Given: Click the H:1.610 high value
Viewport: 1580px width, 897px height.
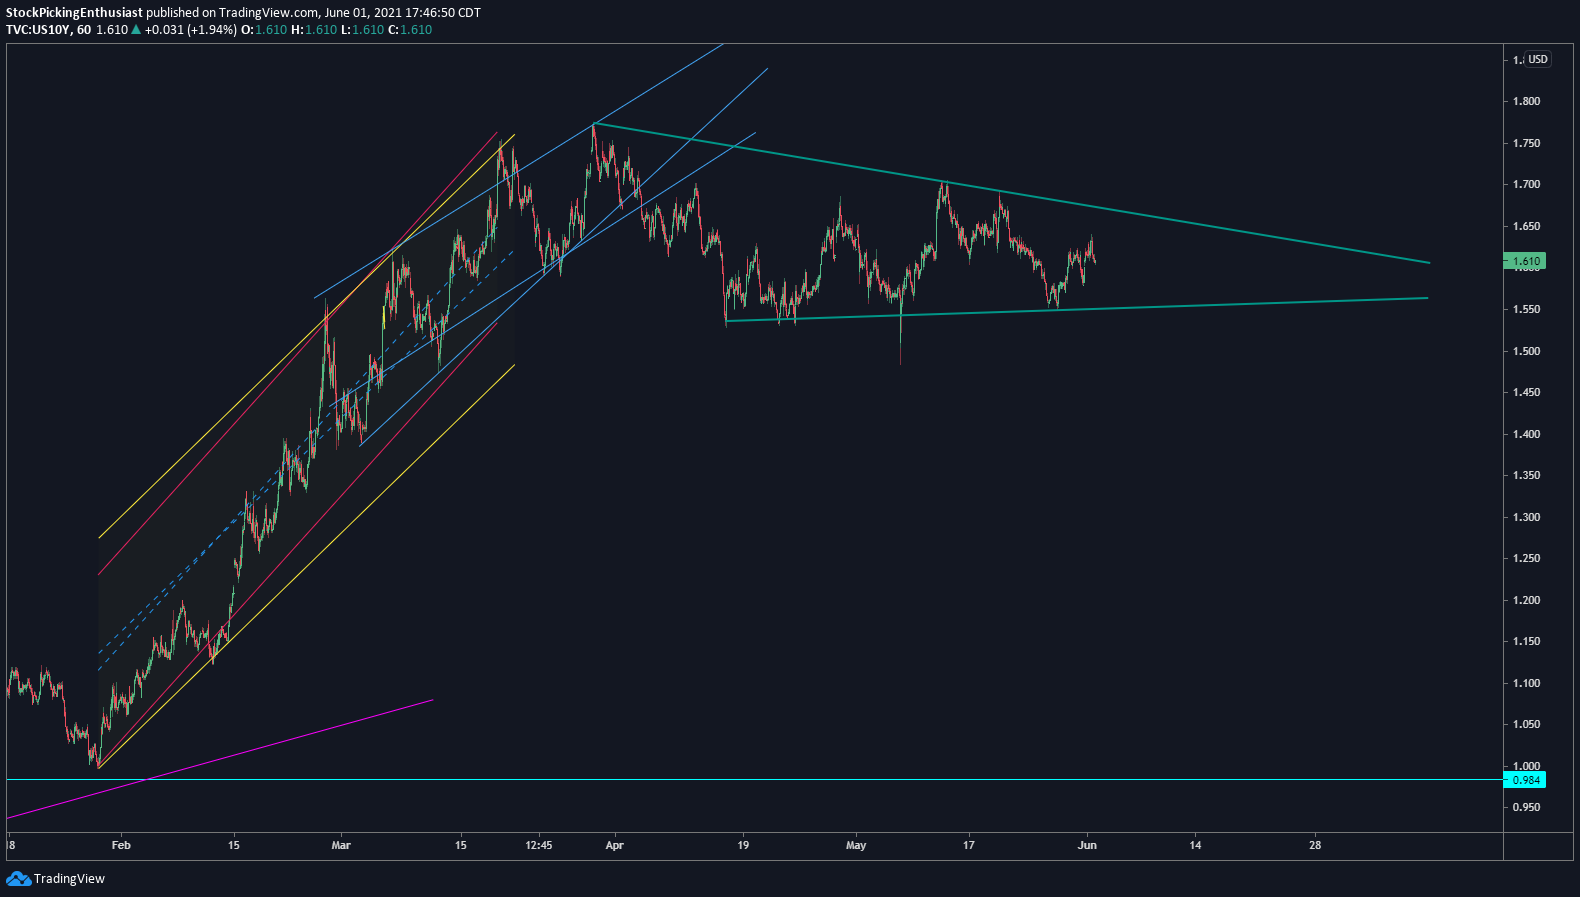Looking at the screenshot, I should pos(314,30).
